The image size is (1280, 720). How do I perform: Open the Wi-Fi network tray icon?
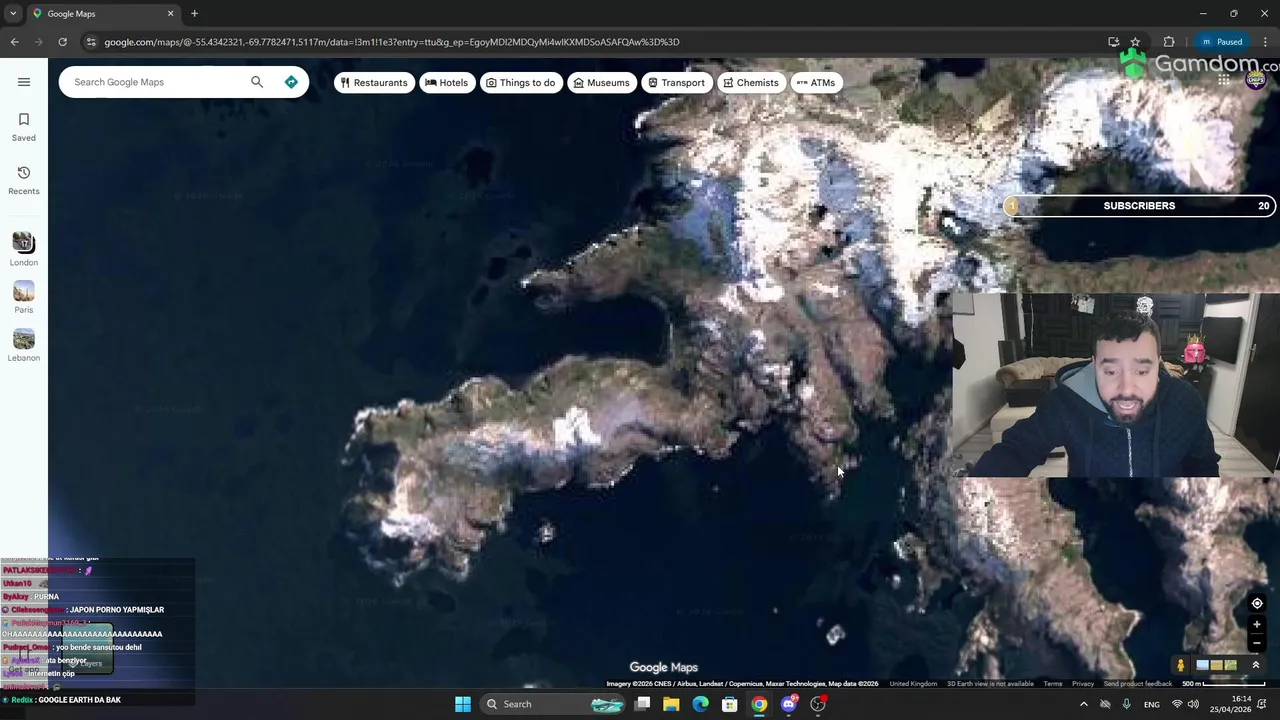1177,704
